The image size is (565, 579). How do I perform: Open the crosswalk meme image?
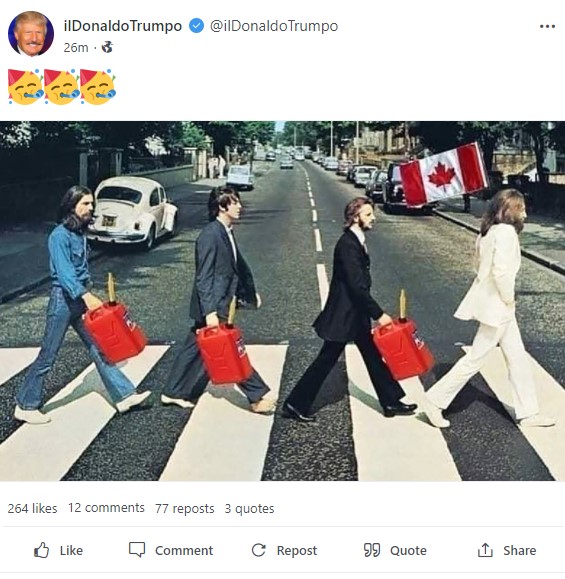click(x=282, y=301)
